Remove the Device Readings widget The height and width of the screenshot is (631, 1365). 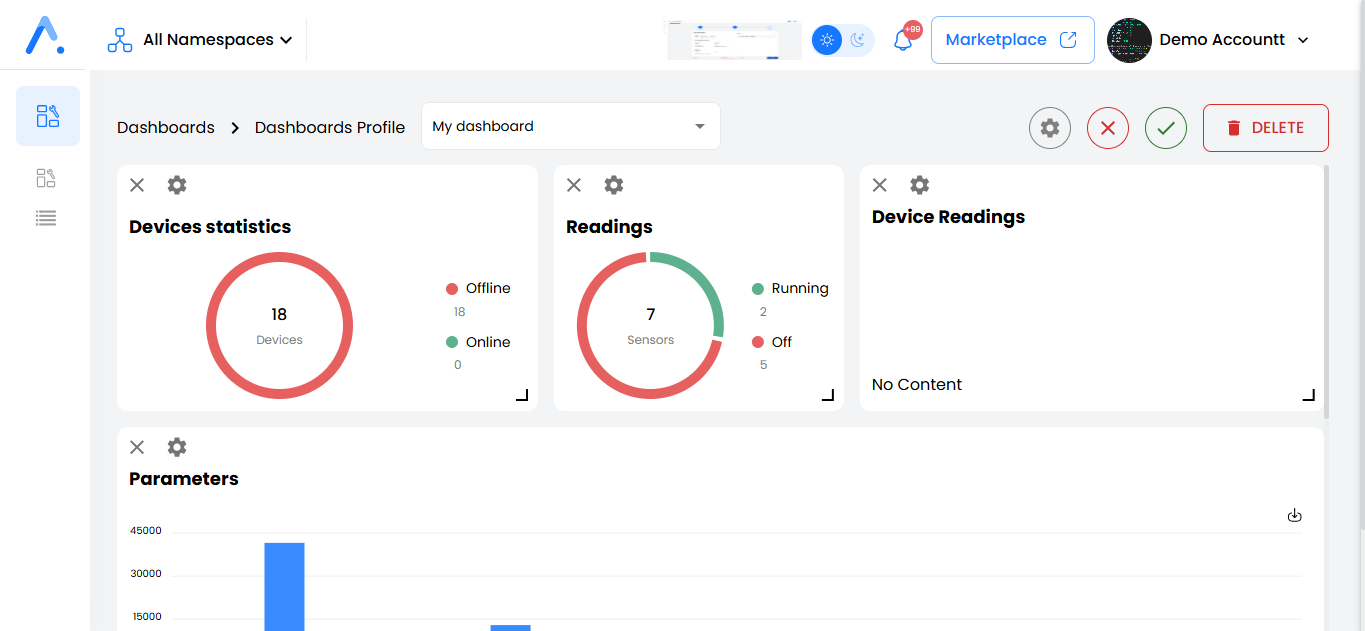pyautogui.click(x=879, y=184)
